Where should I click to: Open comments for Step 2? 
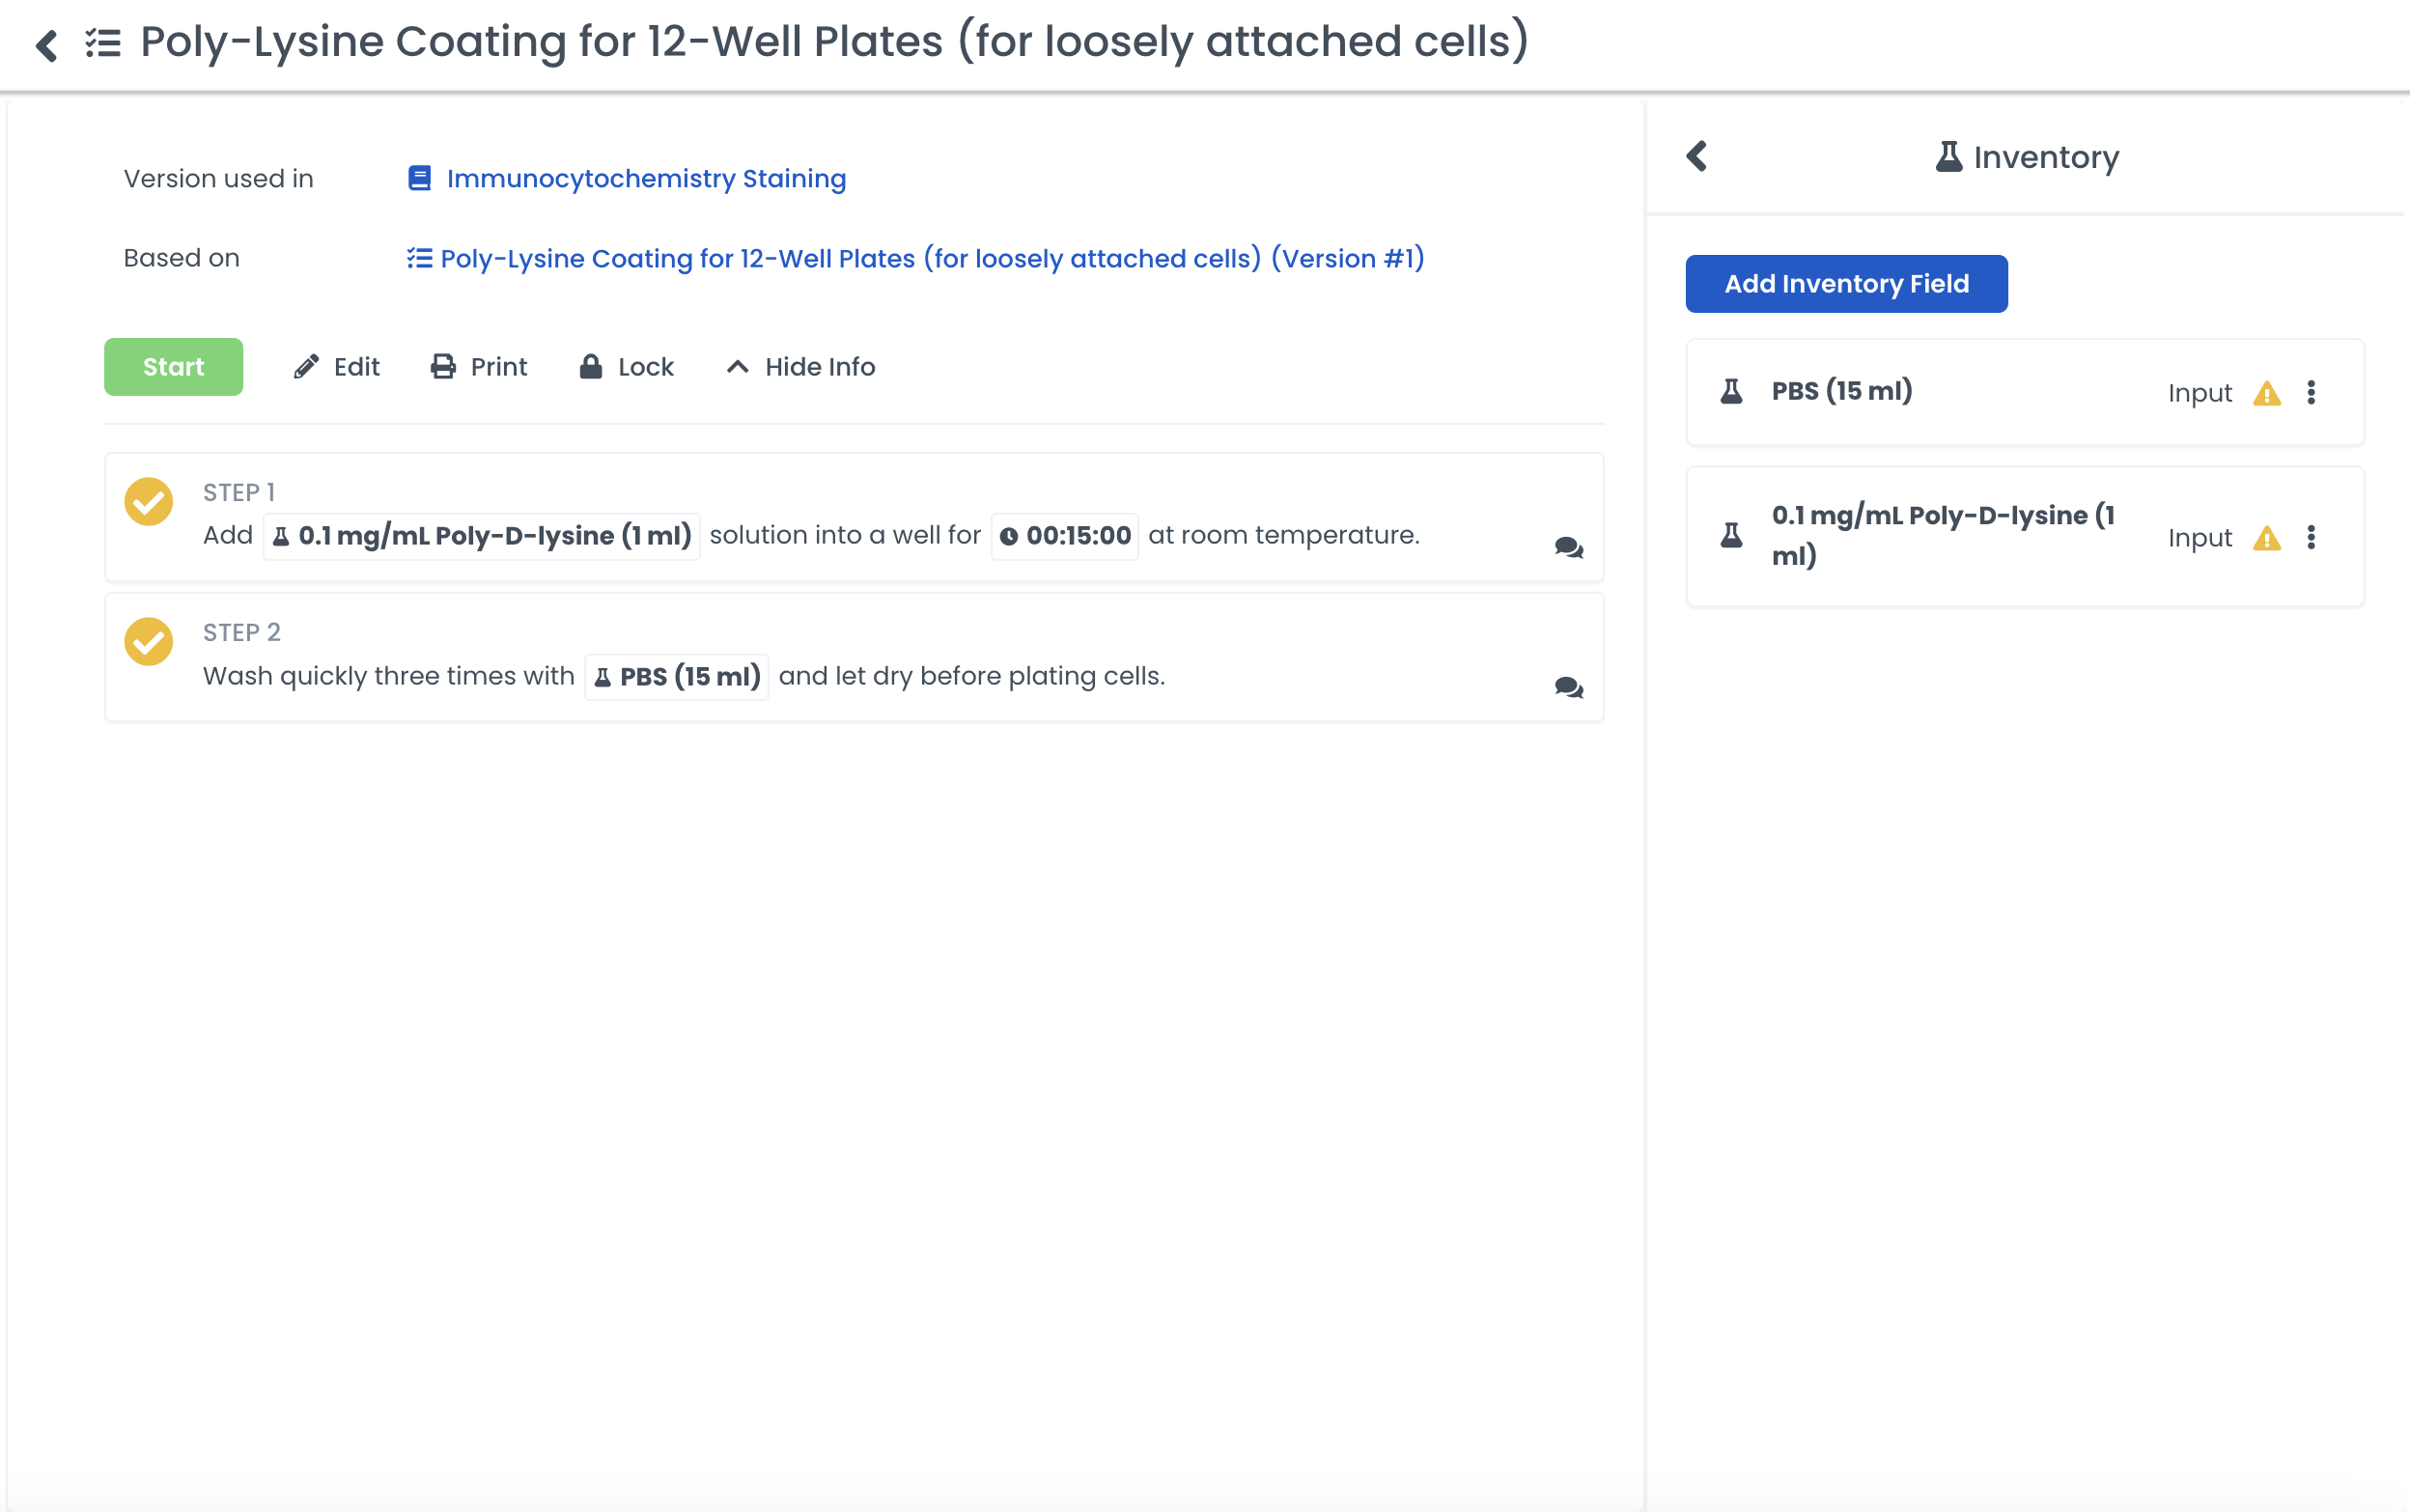click(1568, 687)
